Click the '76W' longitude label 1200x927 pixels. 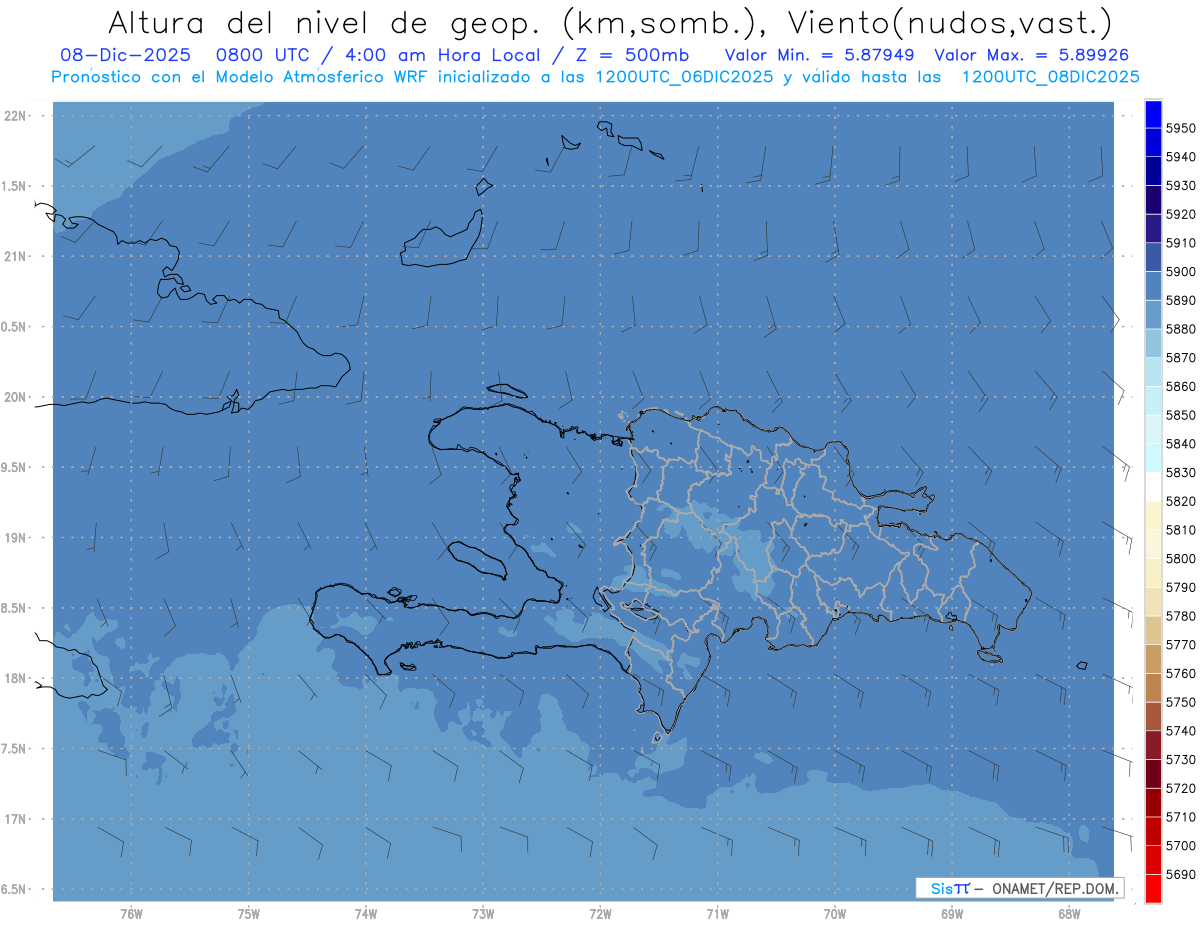(x=131, y=914)
